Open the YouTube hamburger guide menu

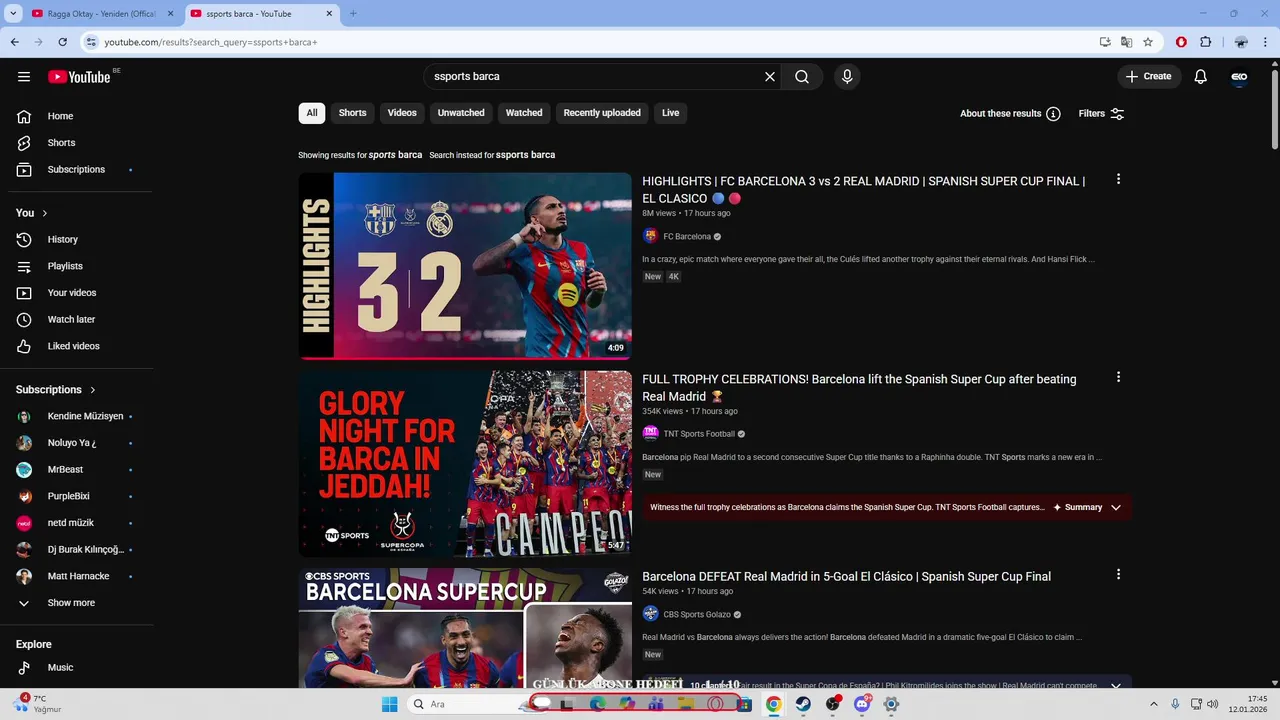point(24,77)
